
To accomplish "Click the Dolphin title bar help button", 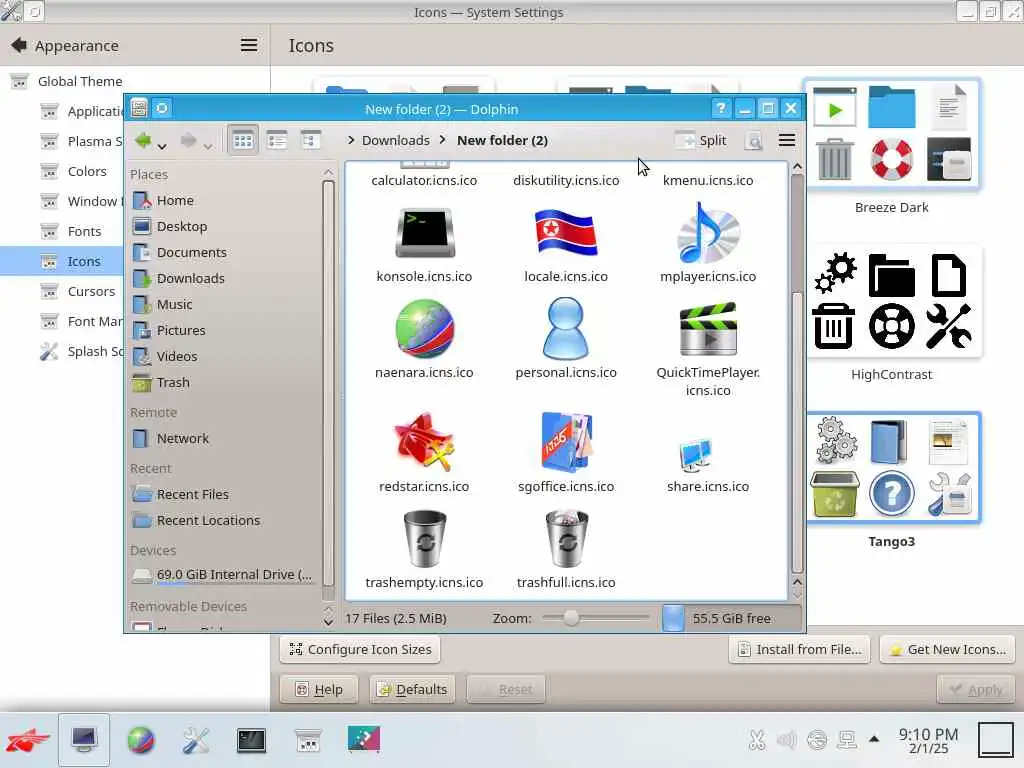I will point(720,108).
